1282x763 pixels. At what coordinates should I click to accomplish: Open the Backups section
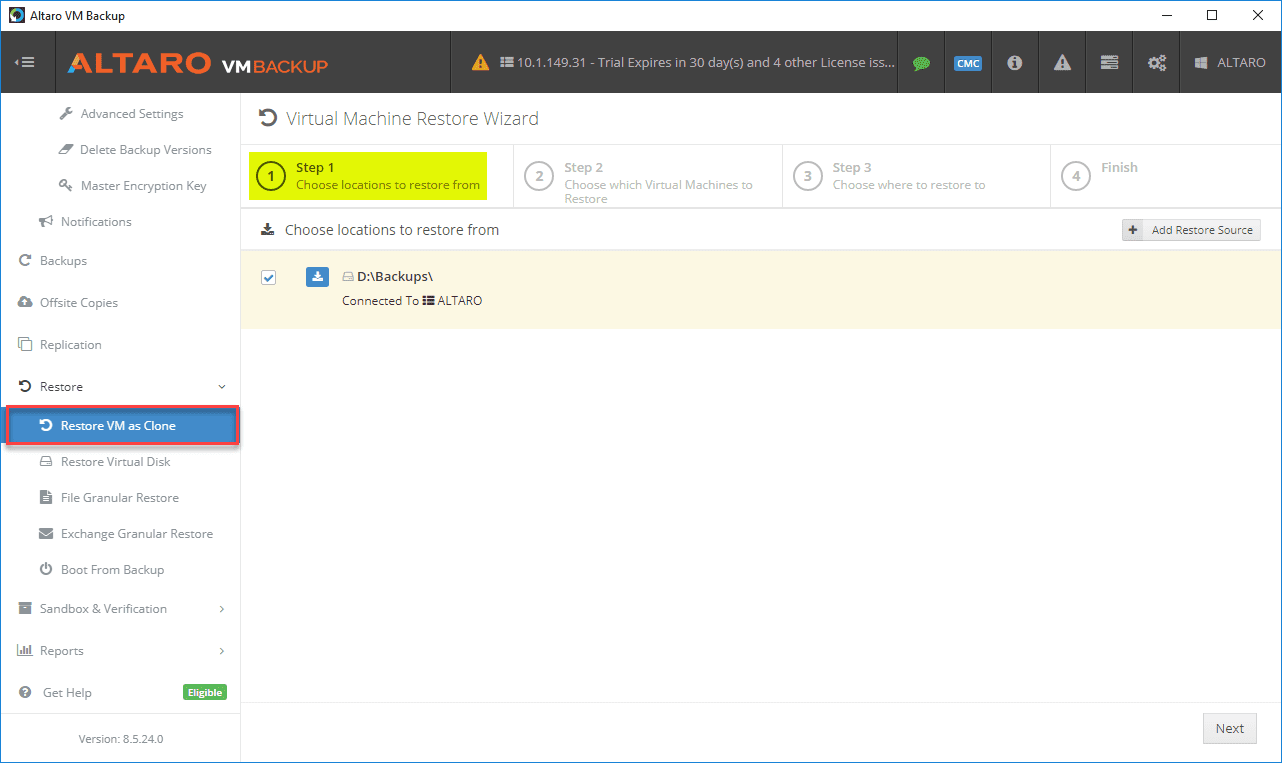tap(63, 261)
